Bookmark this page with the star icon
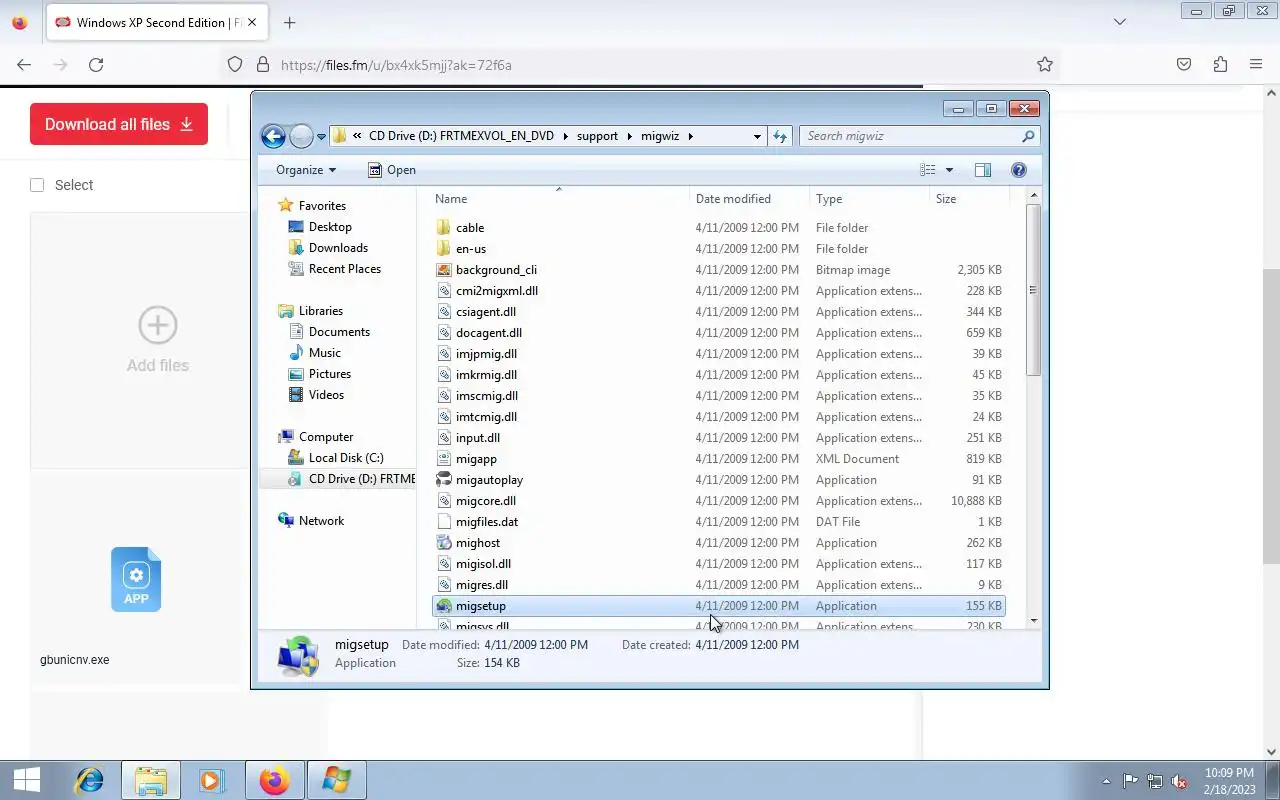 [x=1045, y=64]
